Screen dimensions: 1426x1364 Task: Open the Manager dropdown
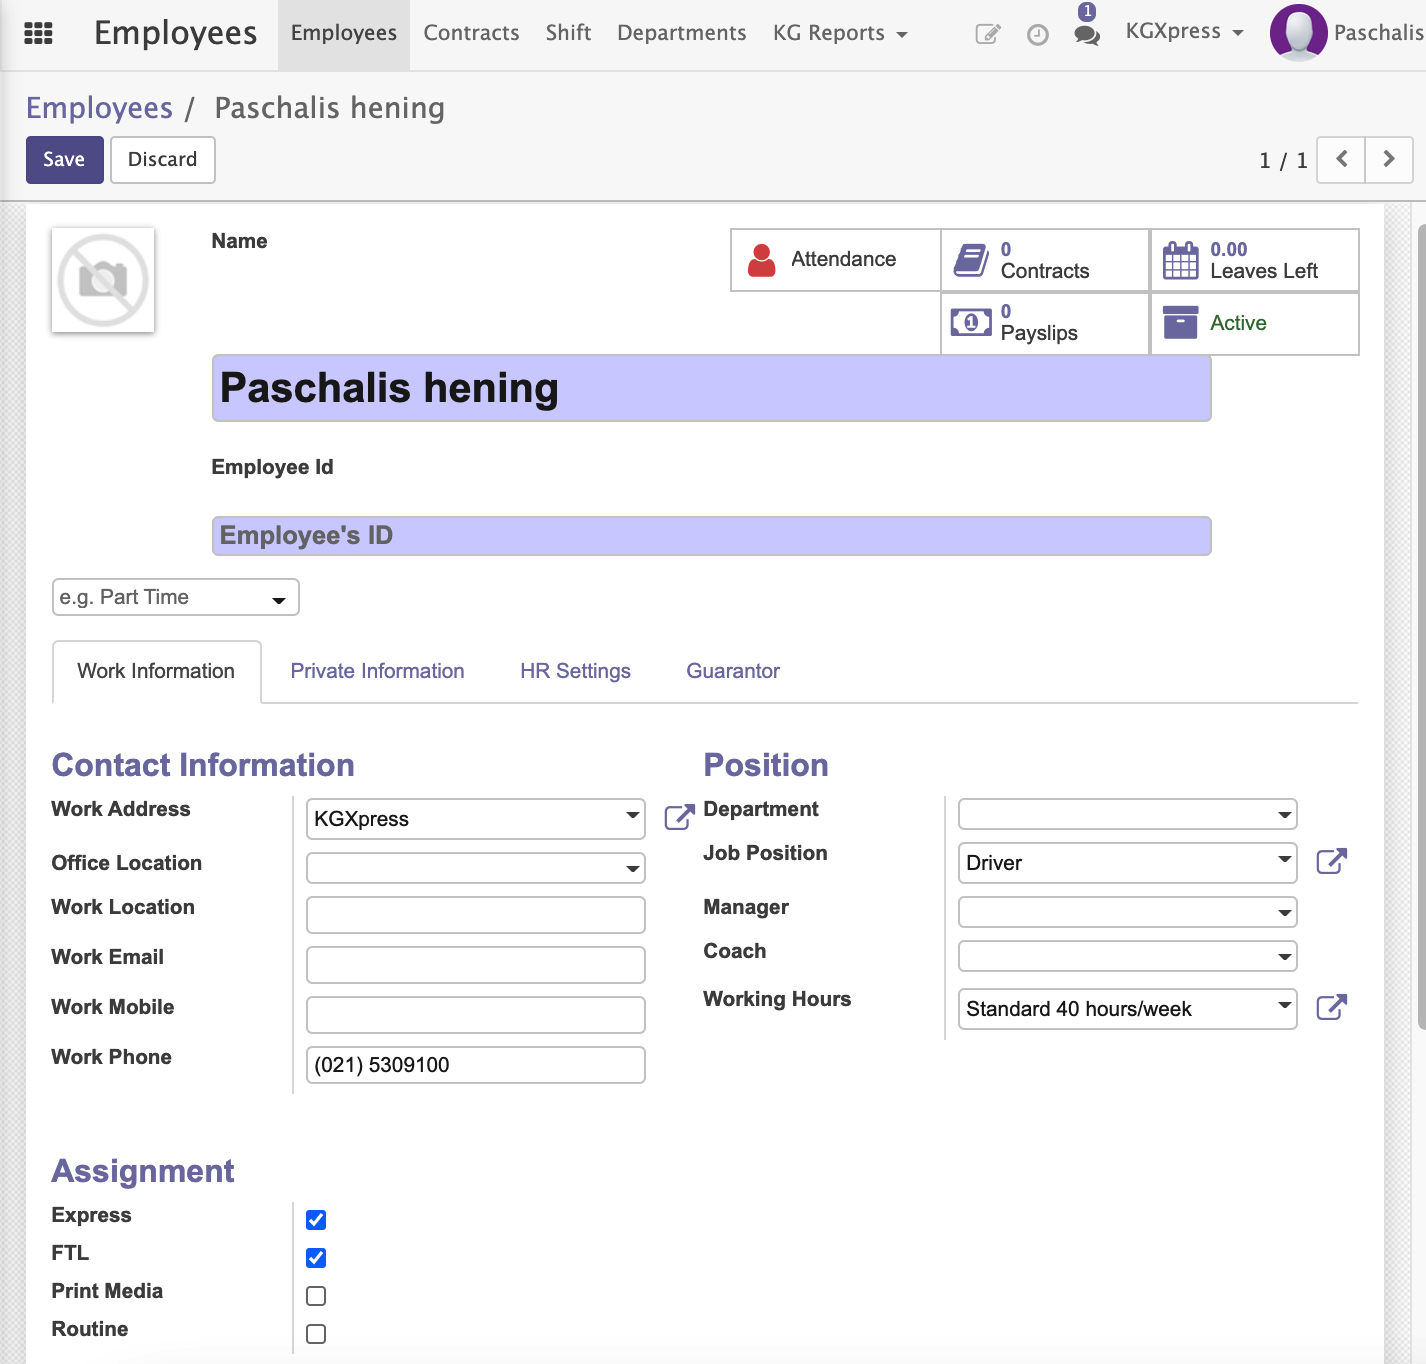coord(1127,912)
